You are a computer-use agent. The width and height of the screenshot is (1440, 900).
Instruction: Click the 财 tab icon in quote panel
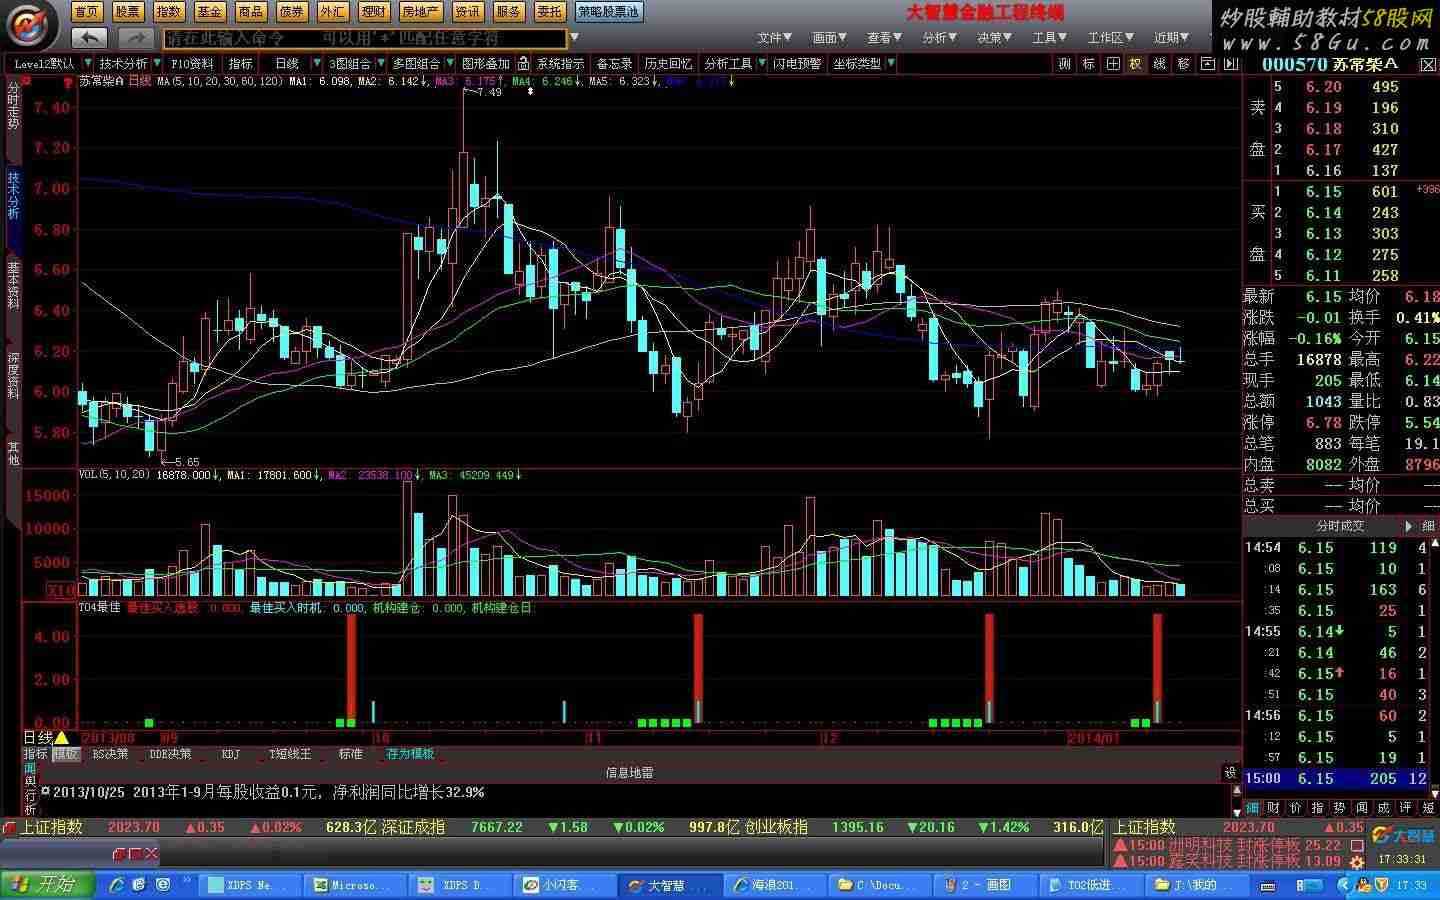[x=1274, y=807]
